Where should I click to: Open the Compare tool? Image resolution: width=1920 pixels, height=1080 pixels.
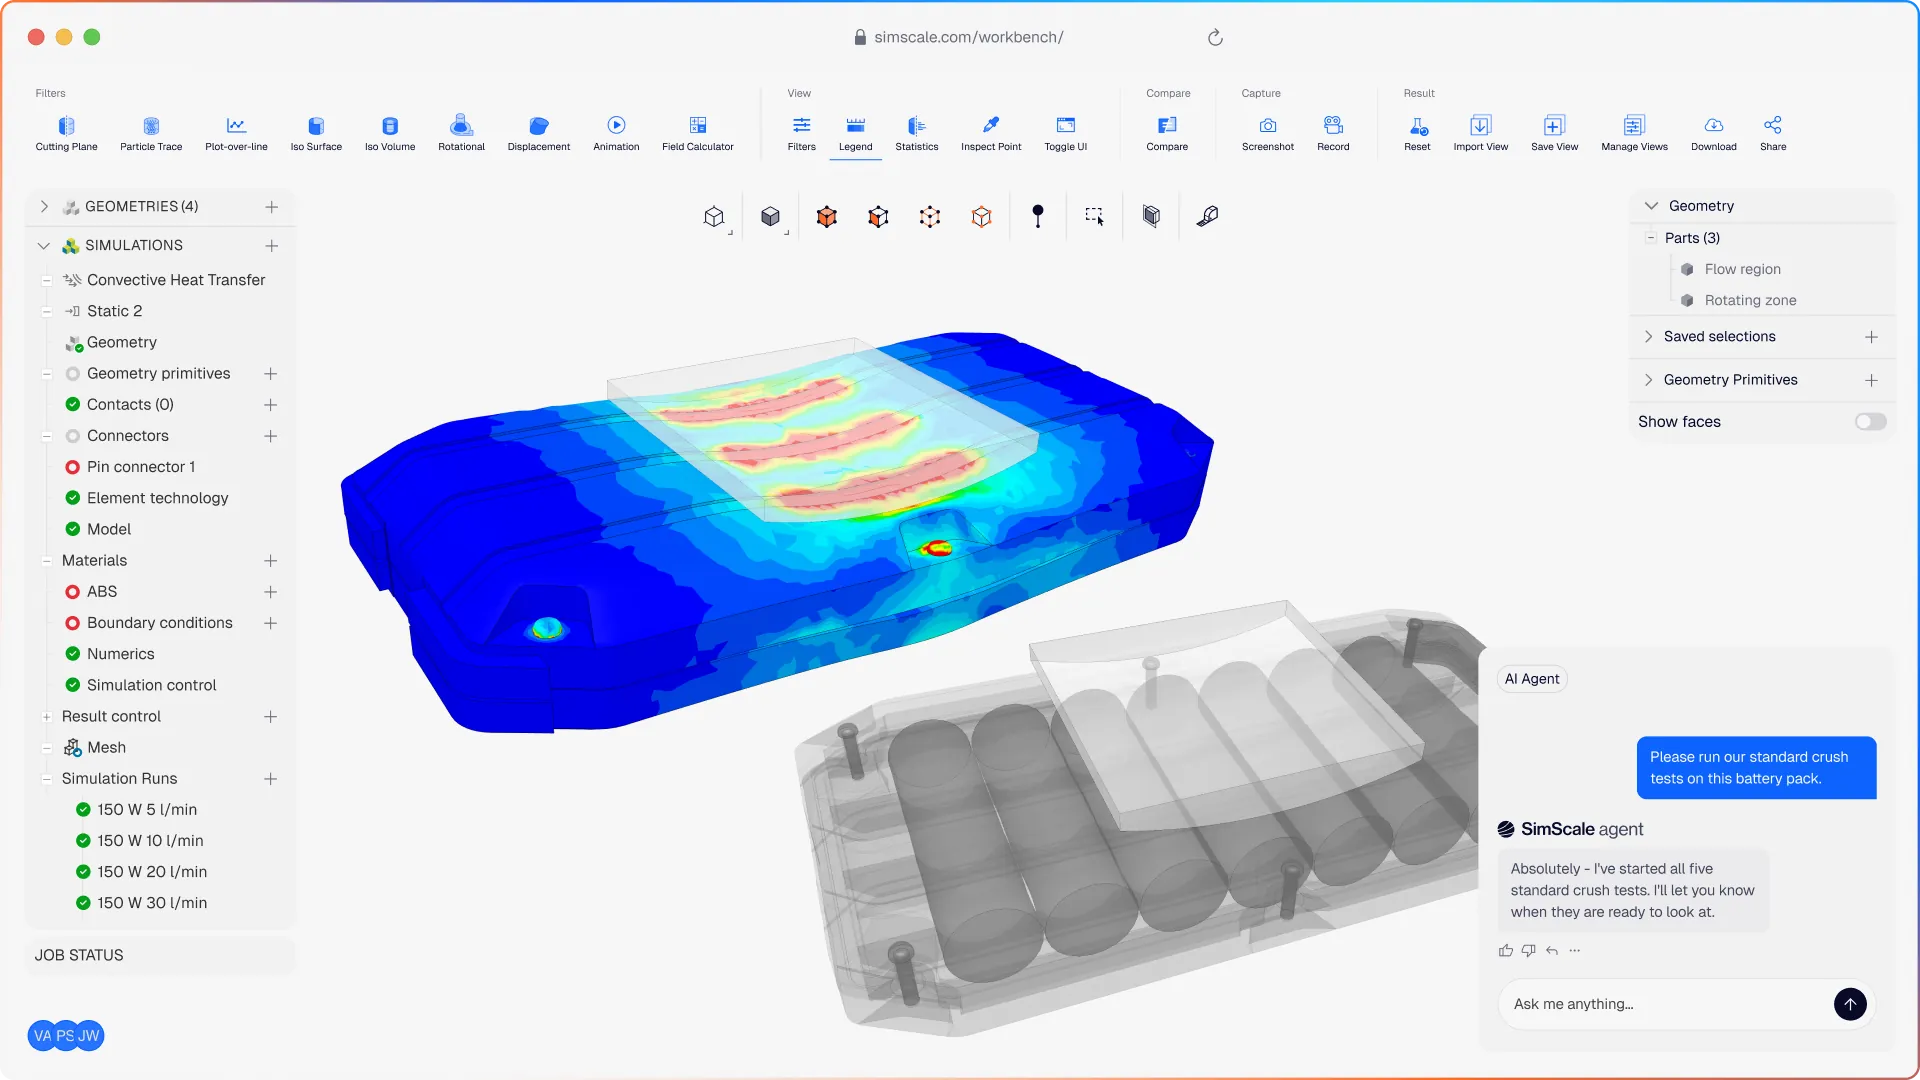point(1167,133)
